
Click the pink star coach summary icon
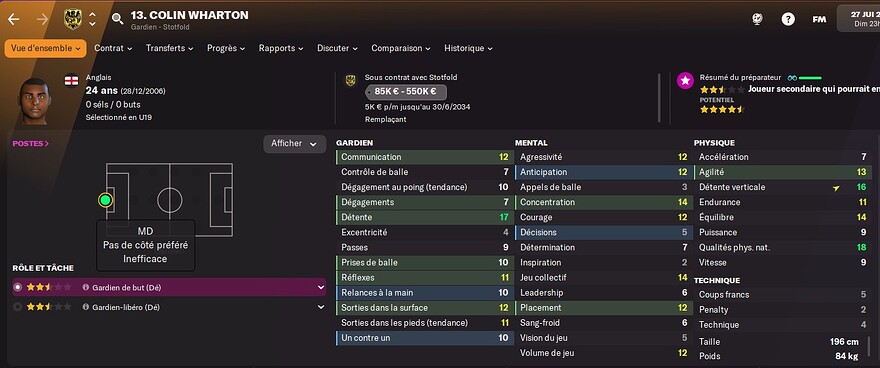pyautogui.click(x=685, y=81)
